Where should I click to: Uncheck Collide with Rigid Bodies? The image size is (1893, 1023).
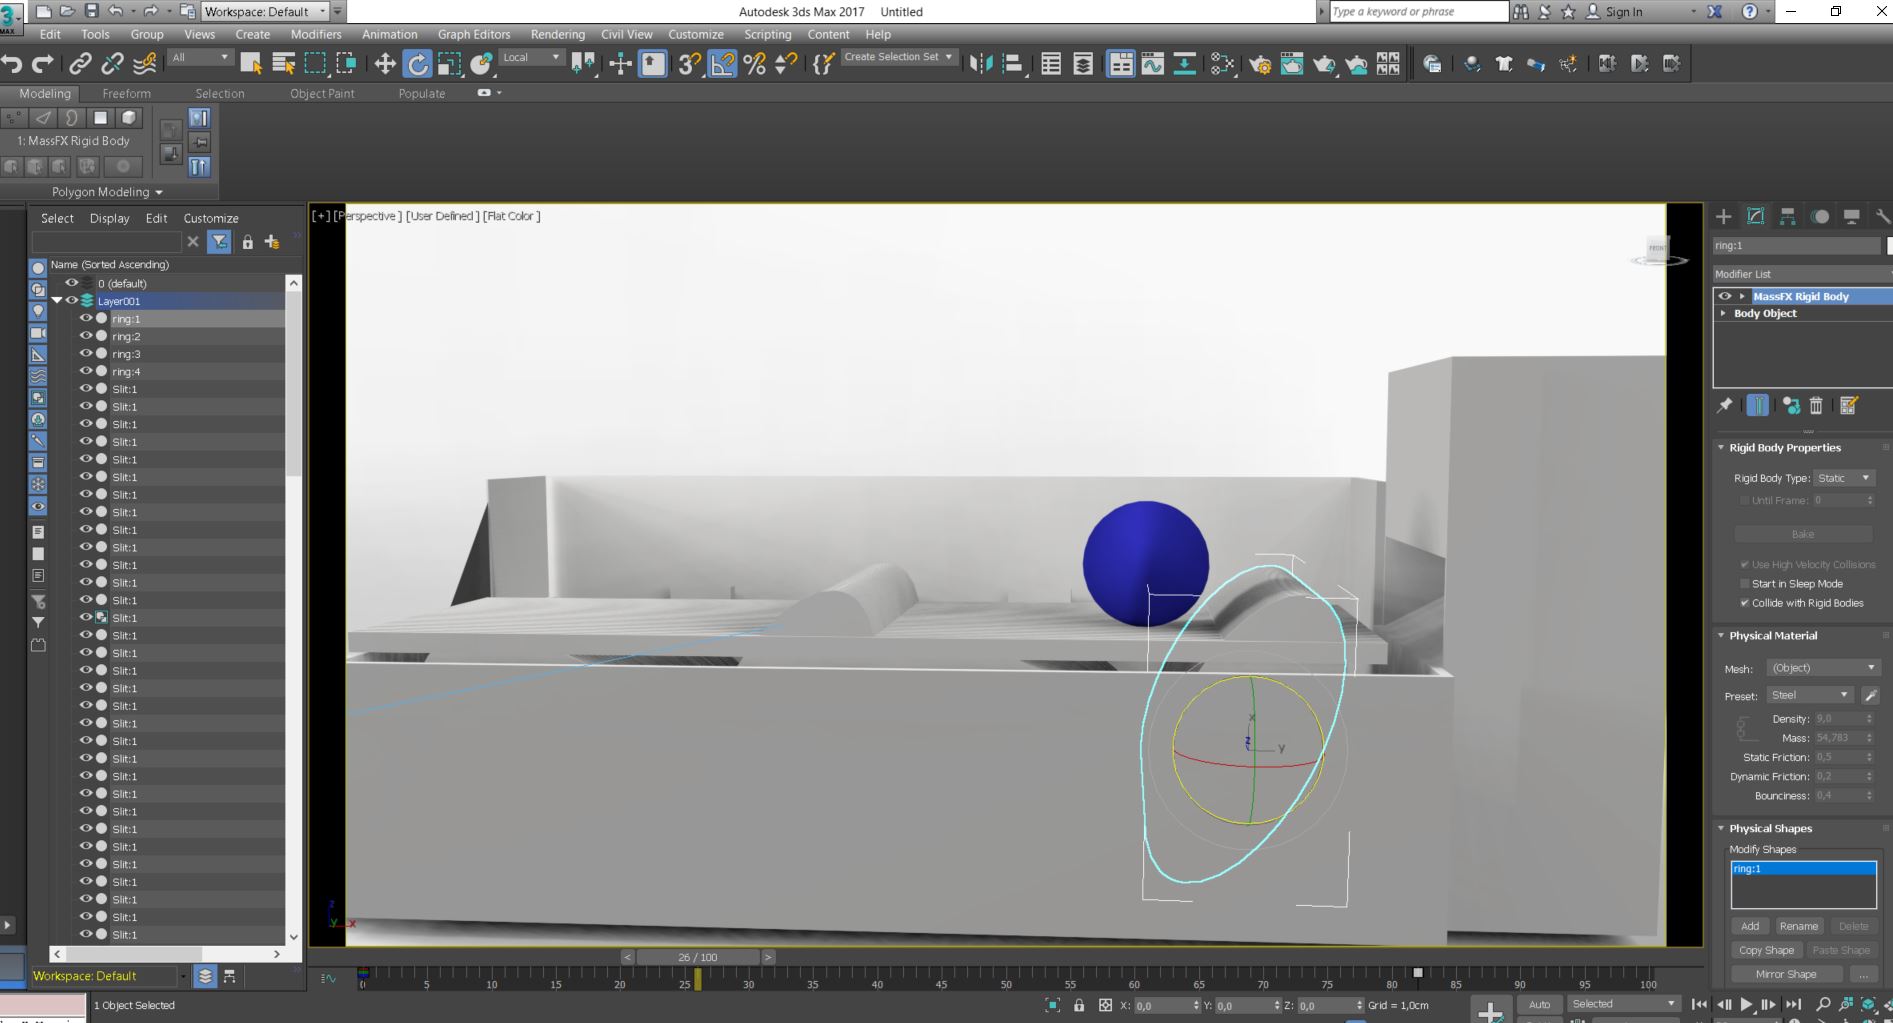(x=1746, y=603)
